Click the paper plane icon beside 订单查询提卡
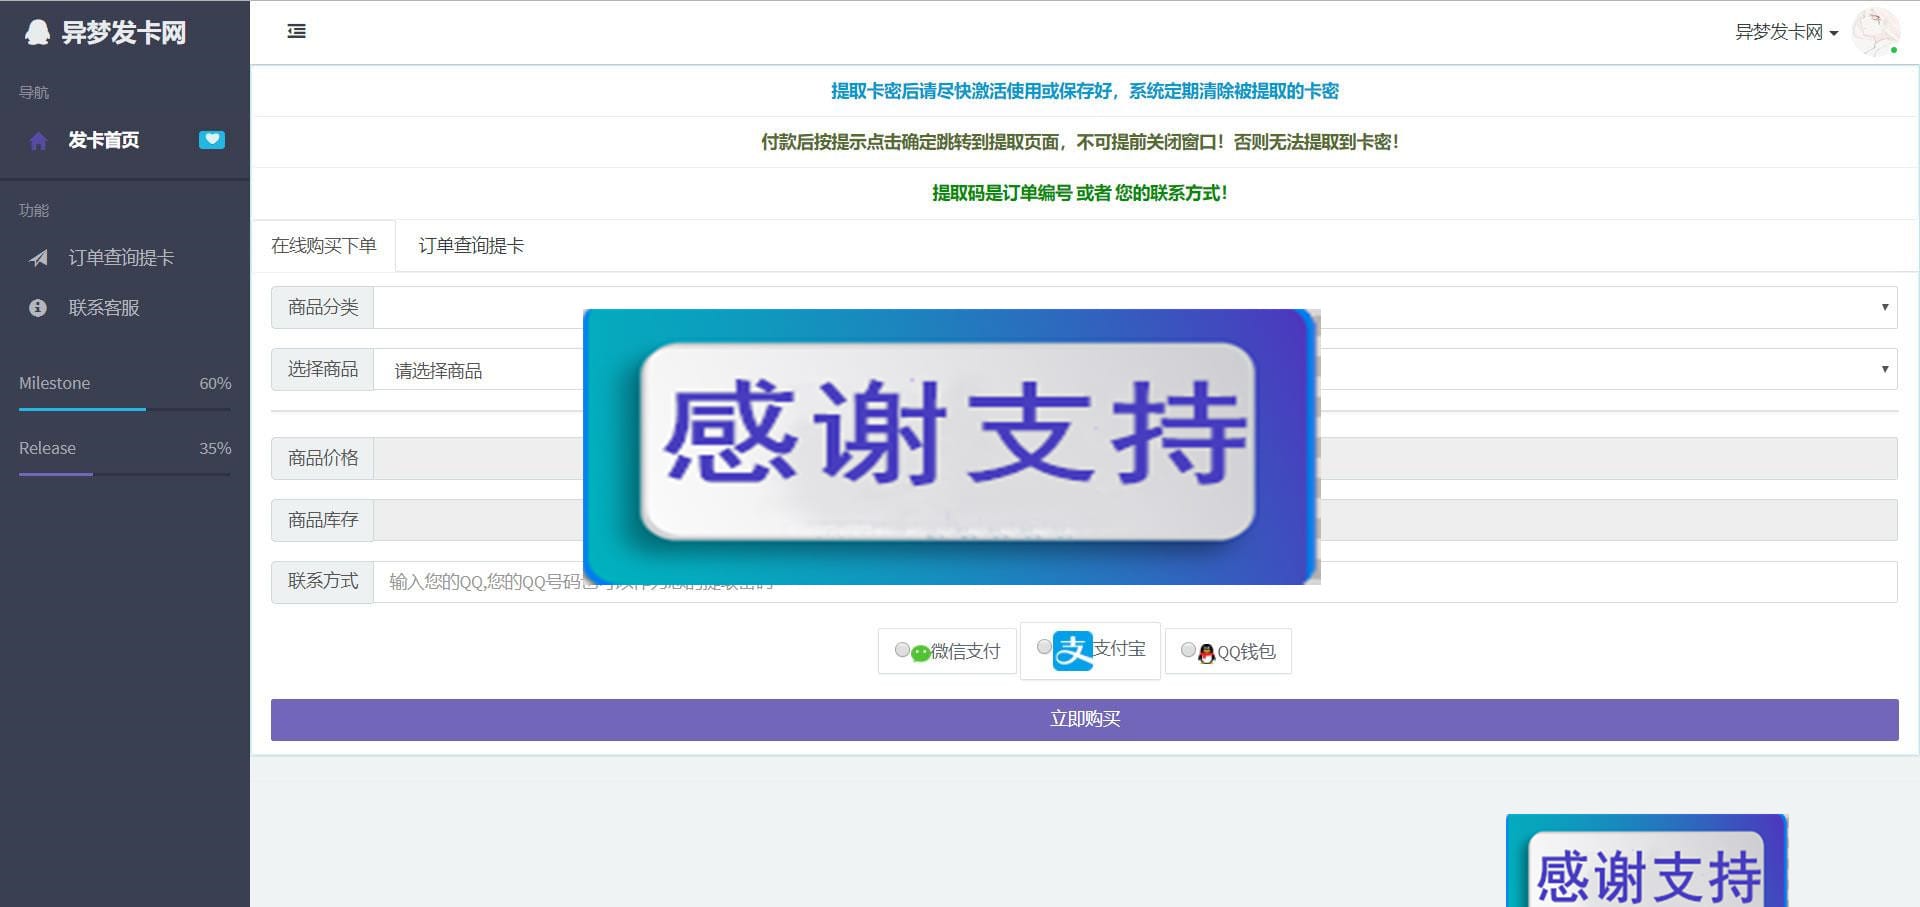Image resolution: width=1920 pixels, height=907 pixels. (x=37, y=258)
